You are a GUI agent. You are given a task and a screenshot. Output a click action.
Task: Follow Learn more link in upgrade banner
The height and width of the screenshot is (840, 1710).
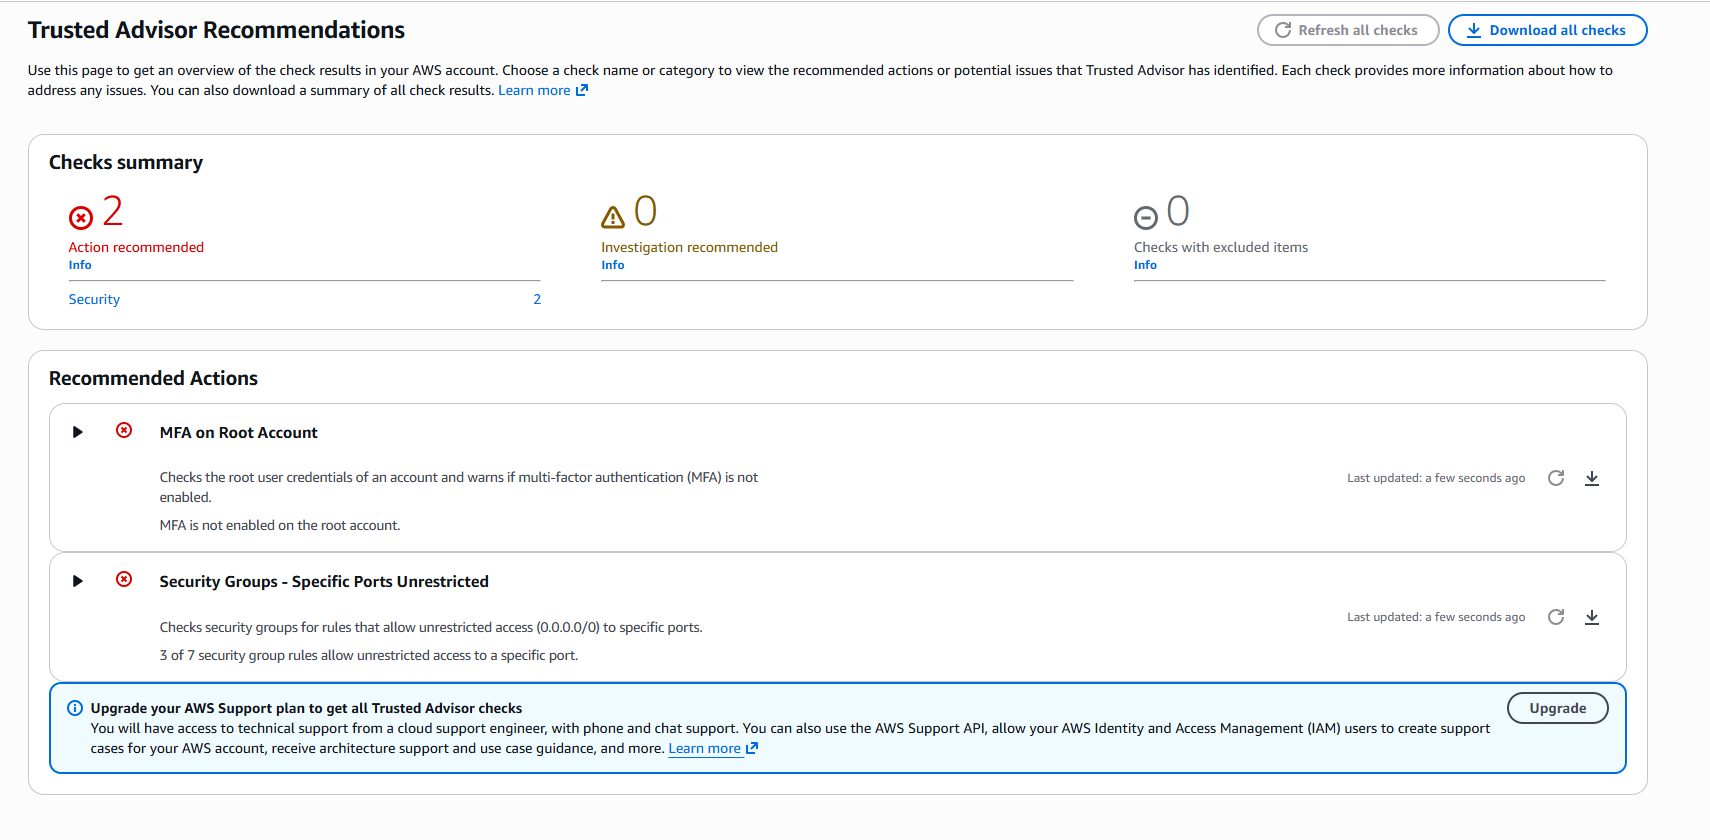point(705,748)
